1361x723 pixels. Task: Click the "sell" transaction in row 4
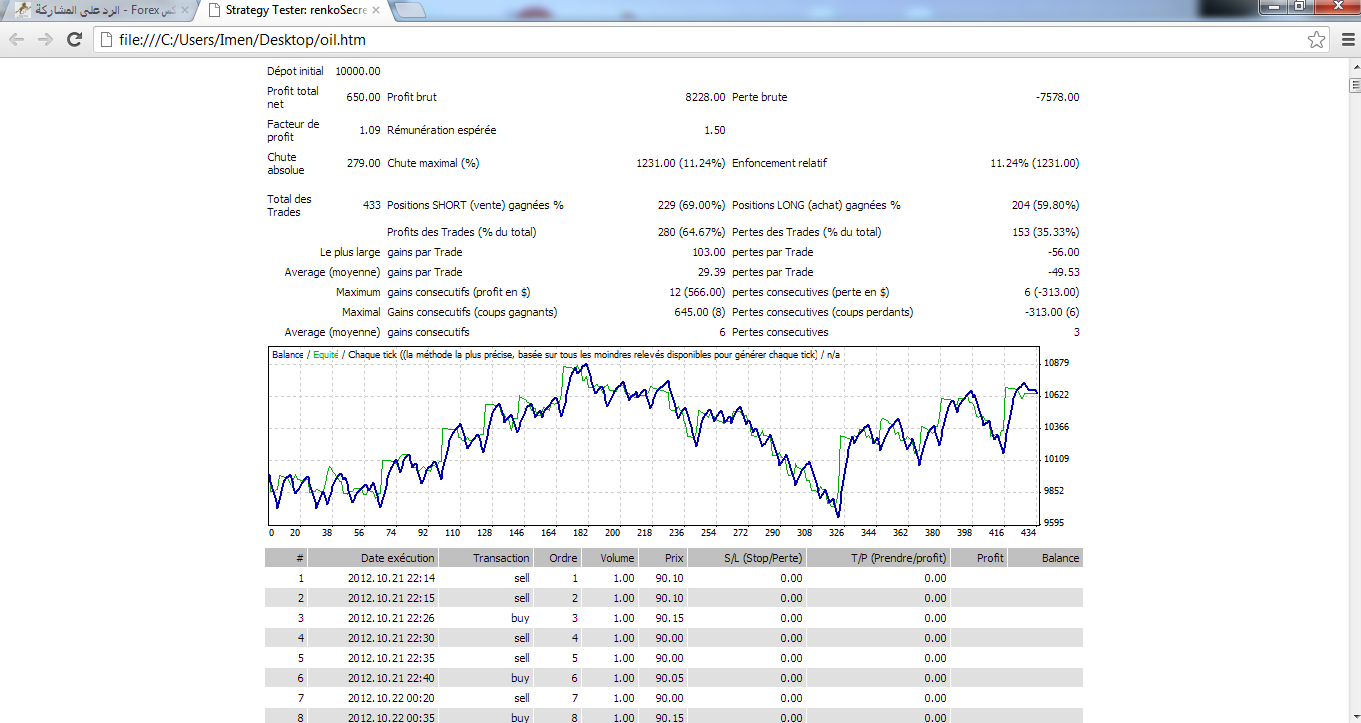point(522,638)
